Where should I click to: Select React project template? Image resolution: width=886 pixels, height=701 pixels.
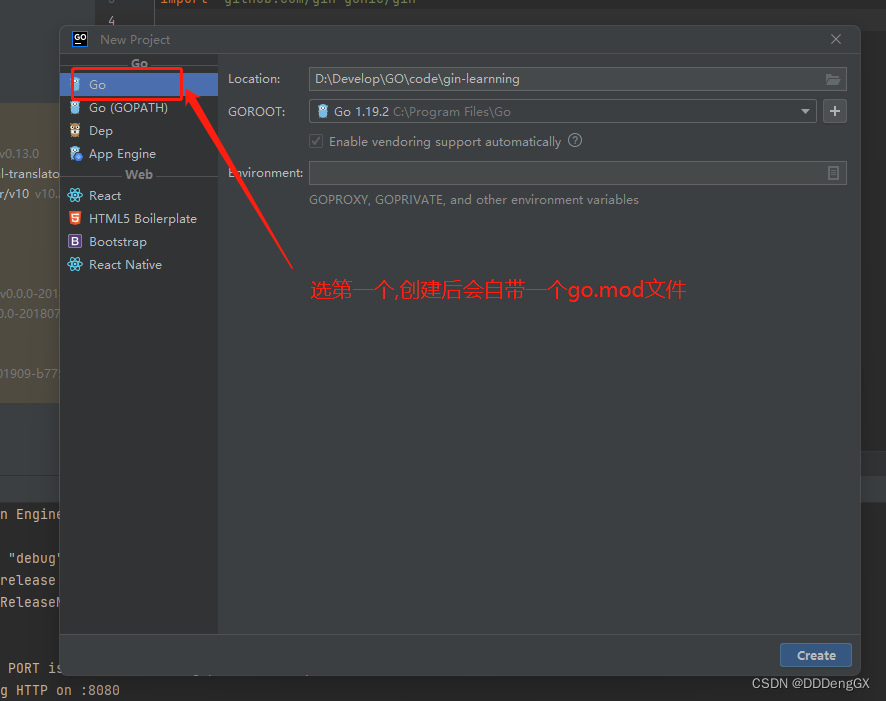138,195
